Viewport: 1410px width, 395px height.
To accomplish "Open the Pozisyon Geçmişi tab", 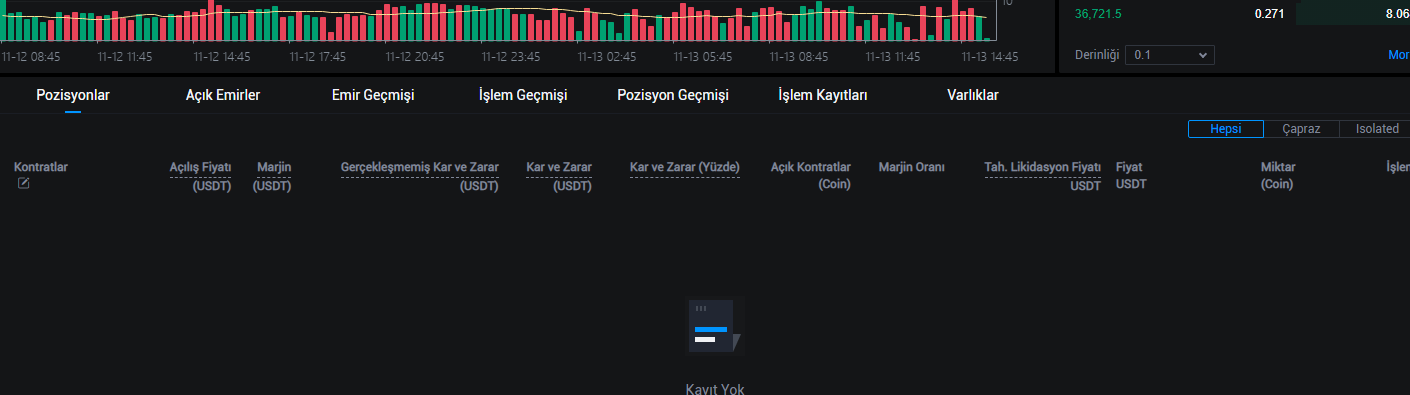I will [x=673, y=95].
